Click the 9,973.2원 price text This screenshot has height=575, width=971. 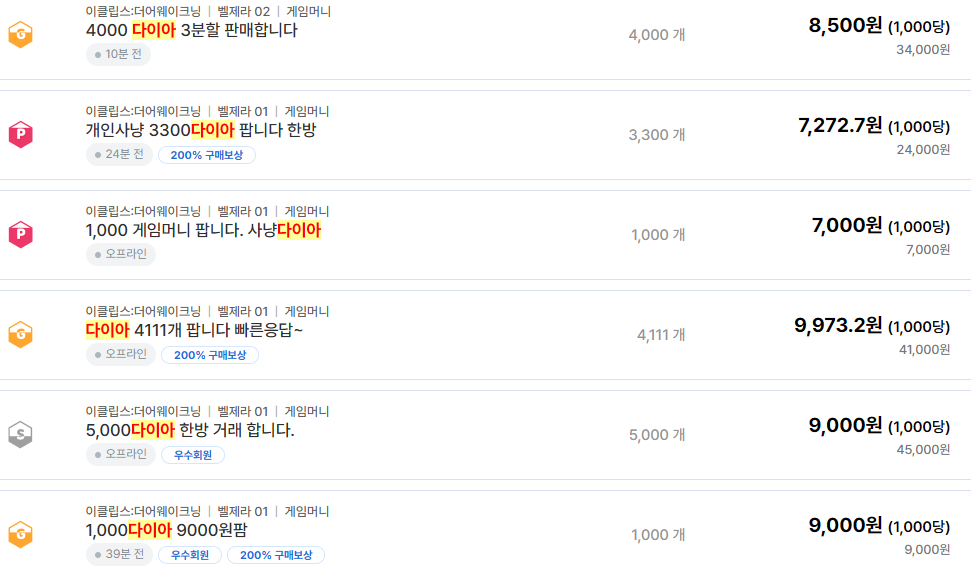(838, 325)
